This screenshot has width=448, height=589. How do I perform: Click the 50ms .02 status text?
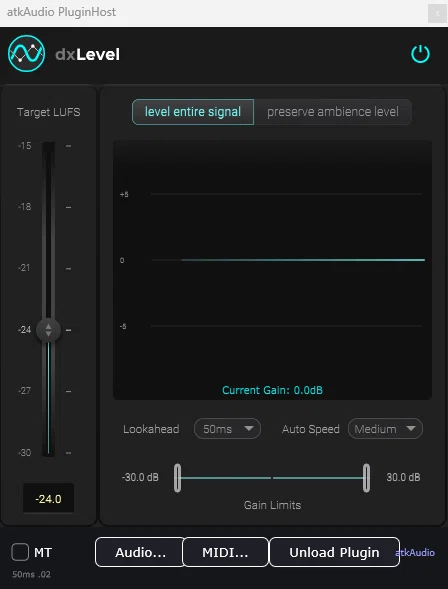[x=31, y=574]
